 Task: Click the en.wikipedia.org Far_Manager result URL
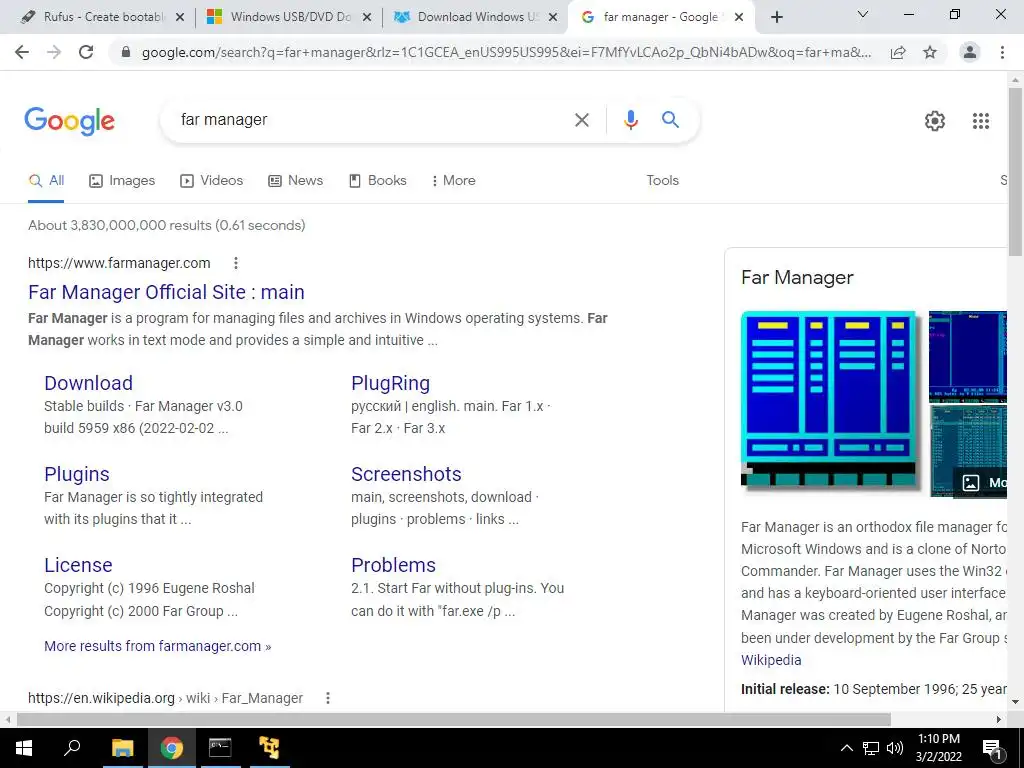[x=165, y=698]
